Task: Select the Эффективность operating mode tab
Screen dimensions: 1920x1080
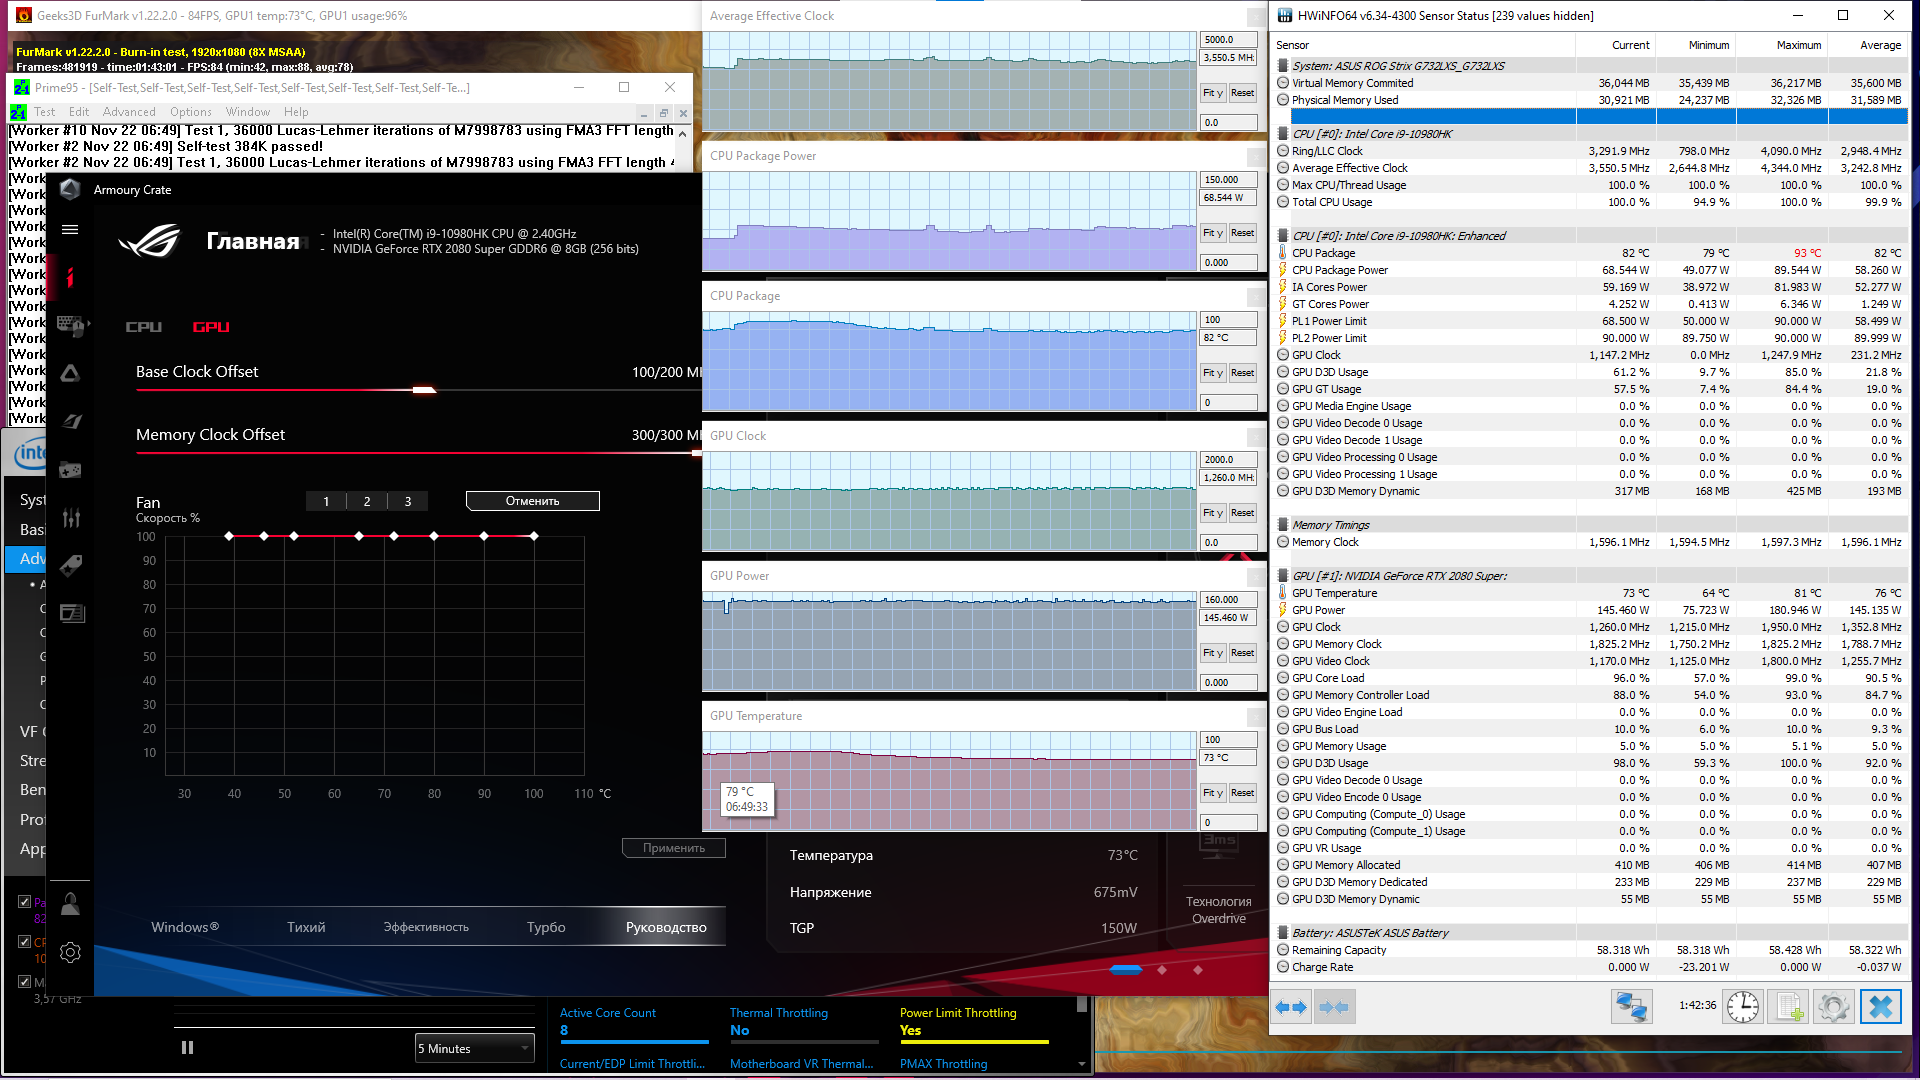Action: click(x=426, y=927)
